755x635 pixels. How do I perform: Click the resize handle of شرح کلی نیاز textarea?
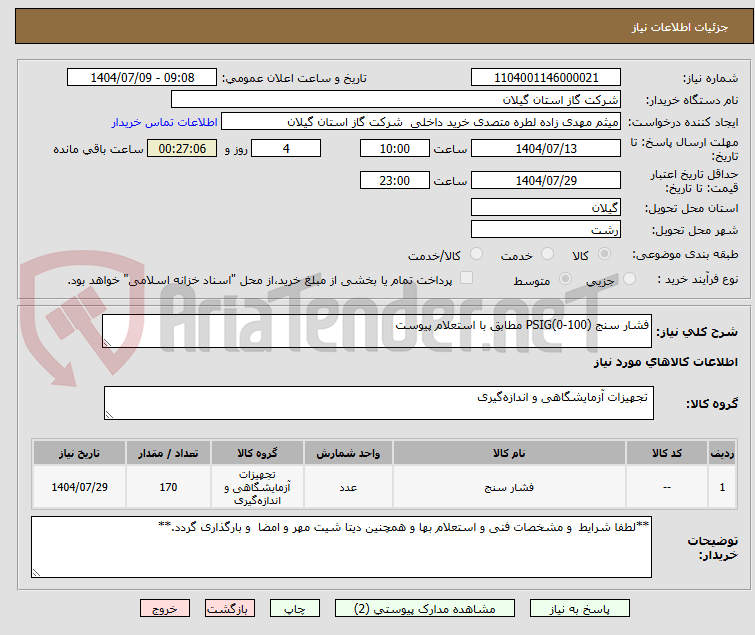coord(107,342)
